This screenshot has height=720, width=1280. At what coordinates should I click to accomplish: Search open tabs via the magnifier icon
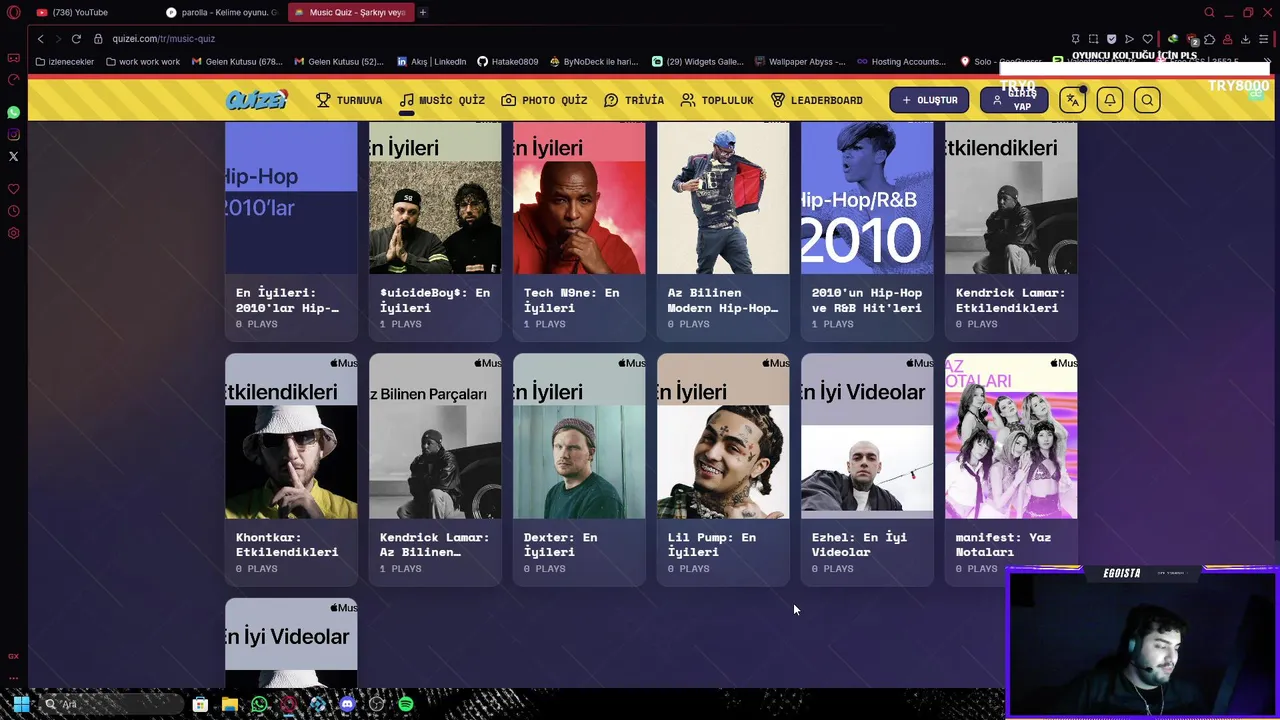point(1209,12)
